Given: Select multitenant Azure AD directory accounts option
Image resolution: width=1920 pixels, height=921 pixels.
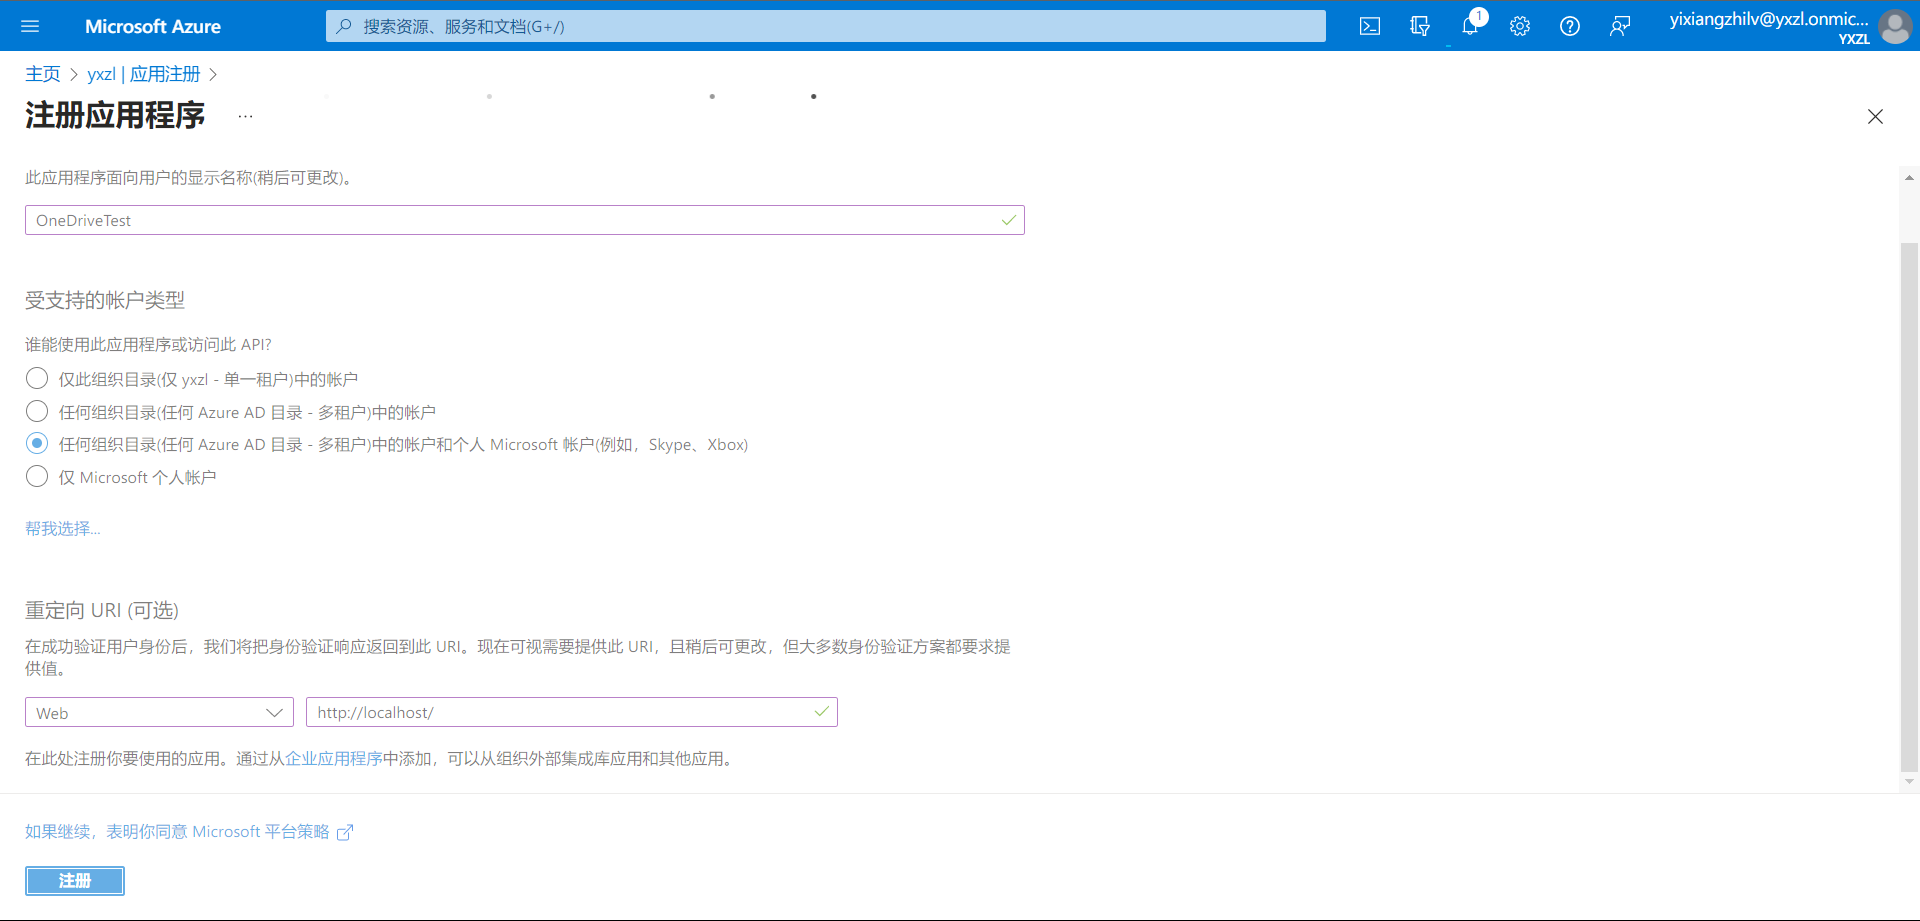Looking at the screenshot, I should click(37, 412).
